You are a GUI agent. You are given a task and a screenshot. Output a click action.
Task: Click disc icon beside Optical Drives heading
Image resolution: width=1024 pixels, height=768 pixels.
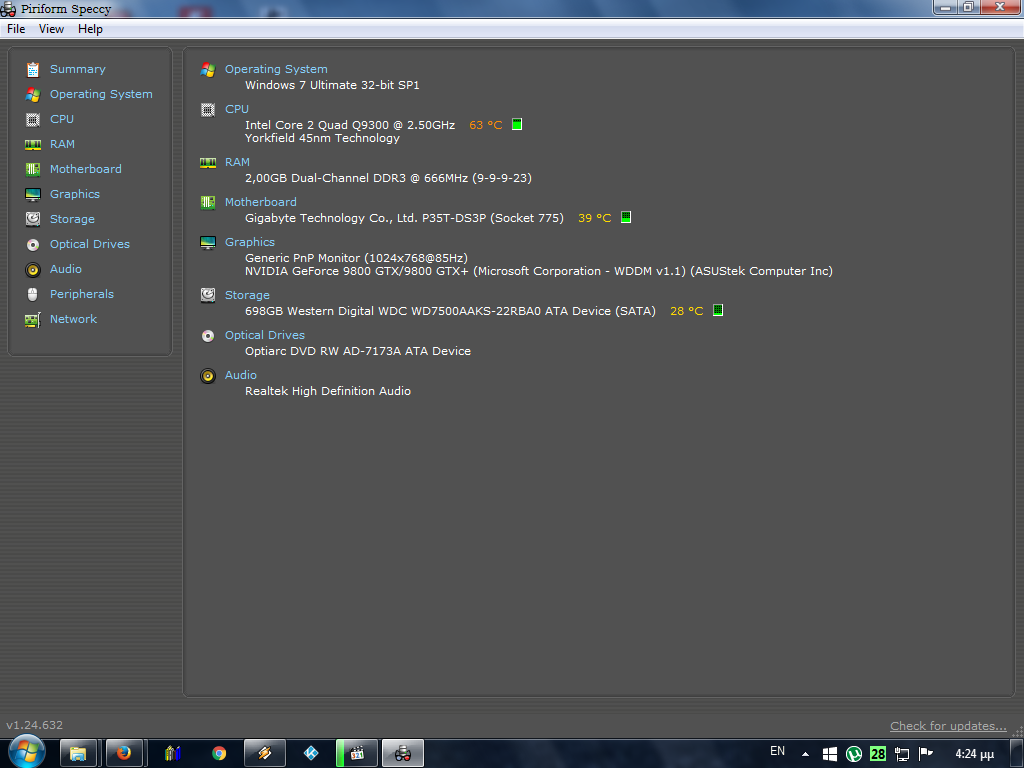[x=208, y=336]
